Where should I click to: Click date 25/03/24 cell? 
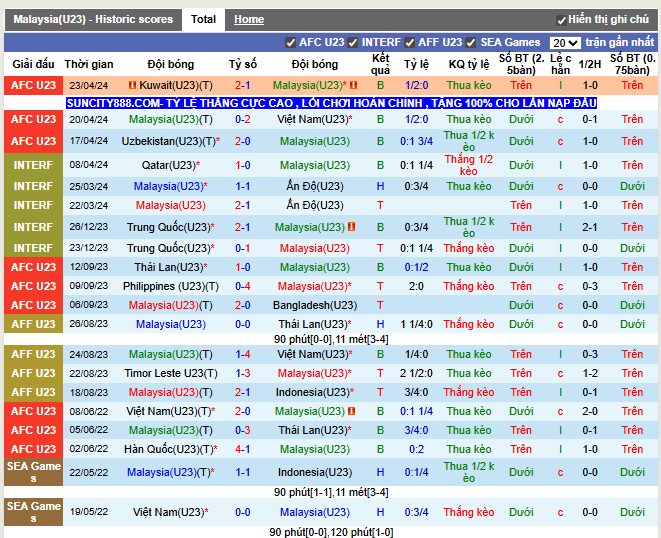tap(89, 186)
